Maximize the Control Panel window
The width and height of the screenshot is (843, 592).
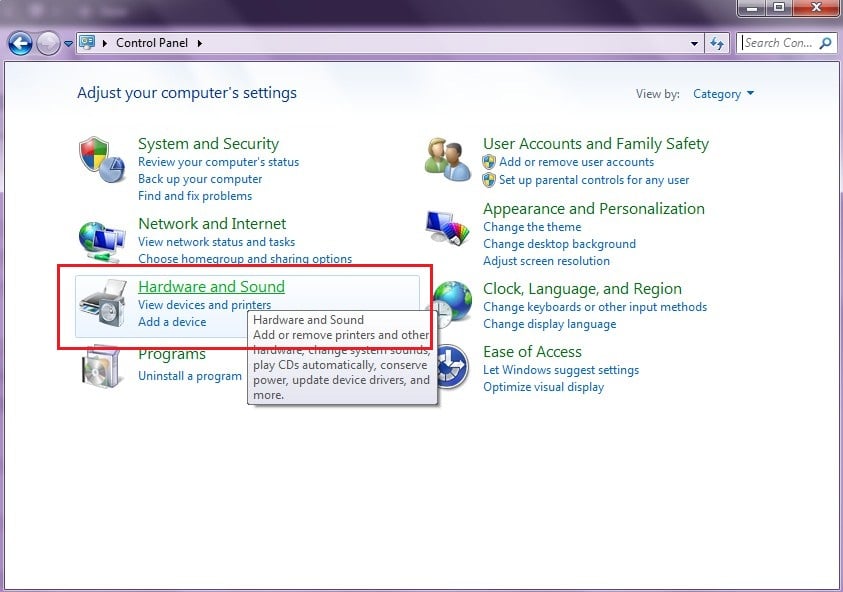coord(779,8)
